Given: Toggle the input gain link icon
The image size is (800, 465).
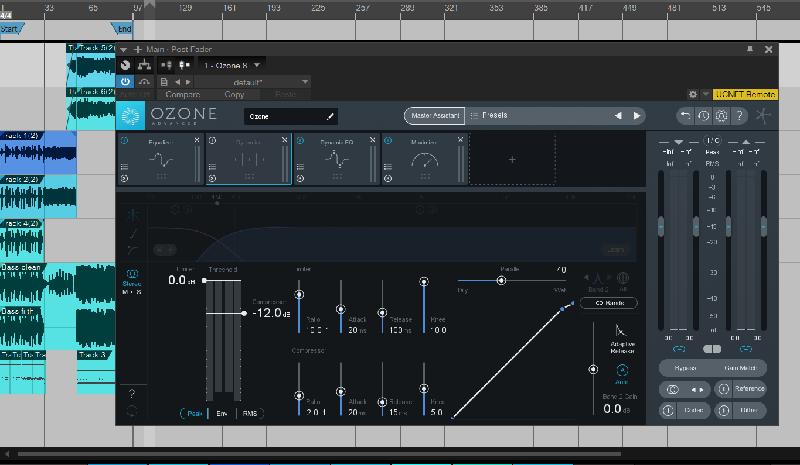Looking at the screenshot, I should coord(679,349).
